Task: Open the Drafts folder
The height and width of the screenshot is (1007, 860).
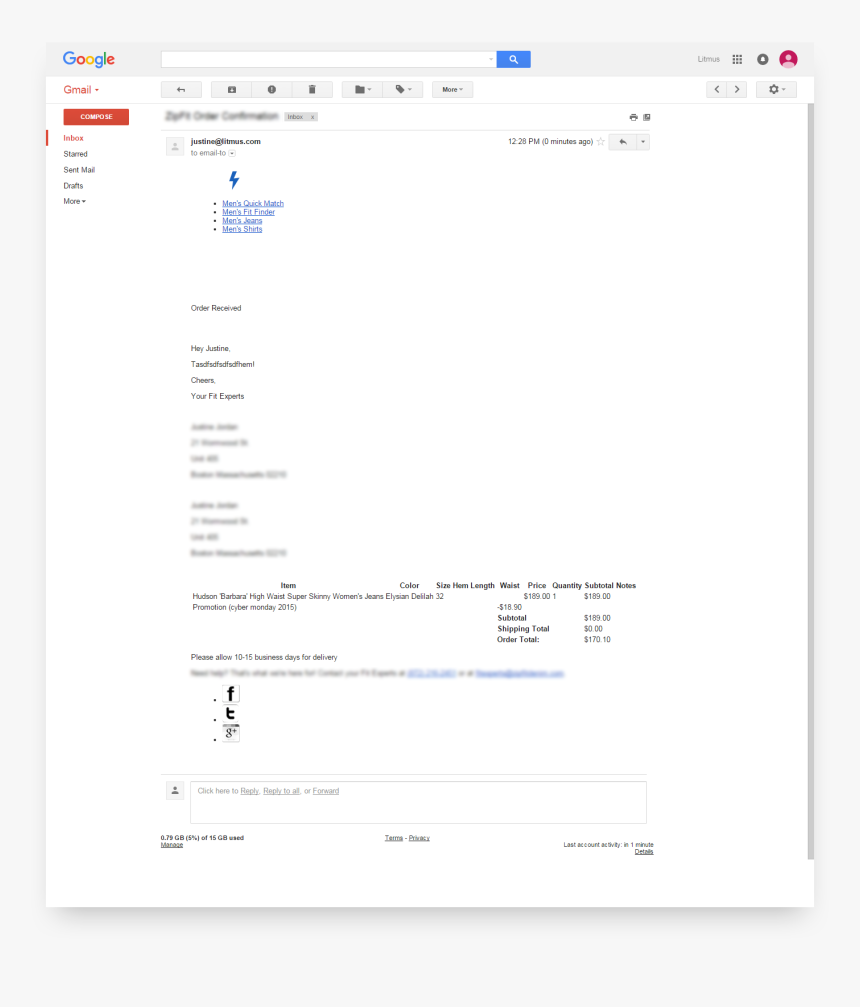Action: click(73, 186)
